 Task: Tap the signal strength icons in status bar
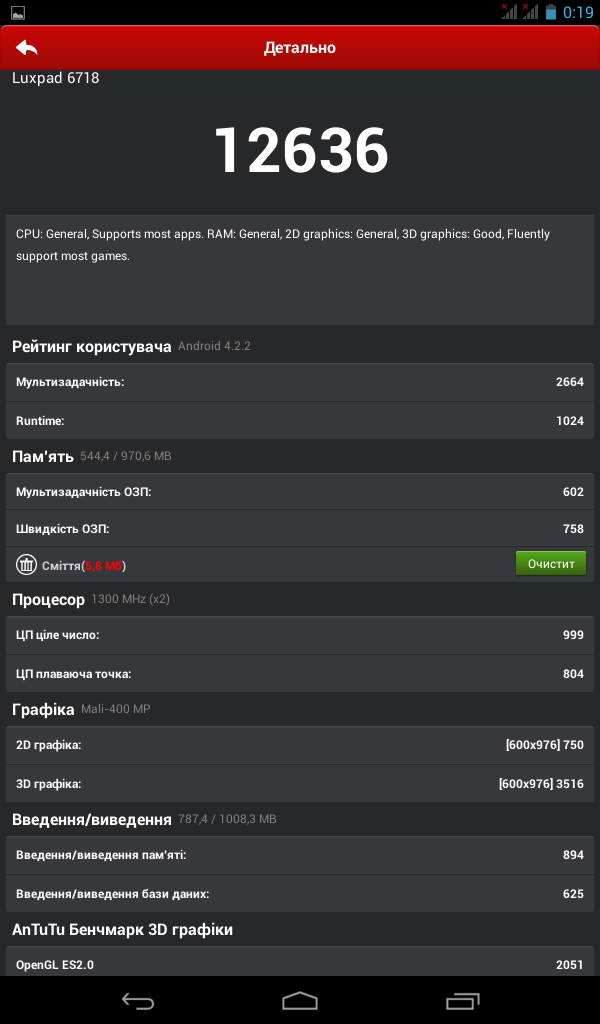tap(520, 11)
